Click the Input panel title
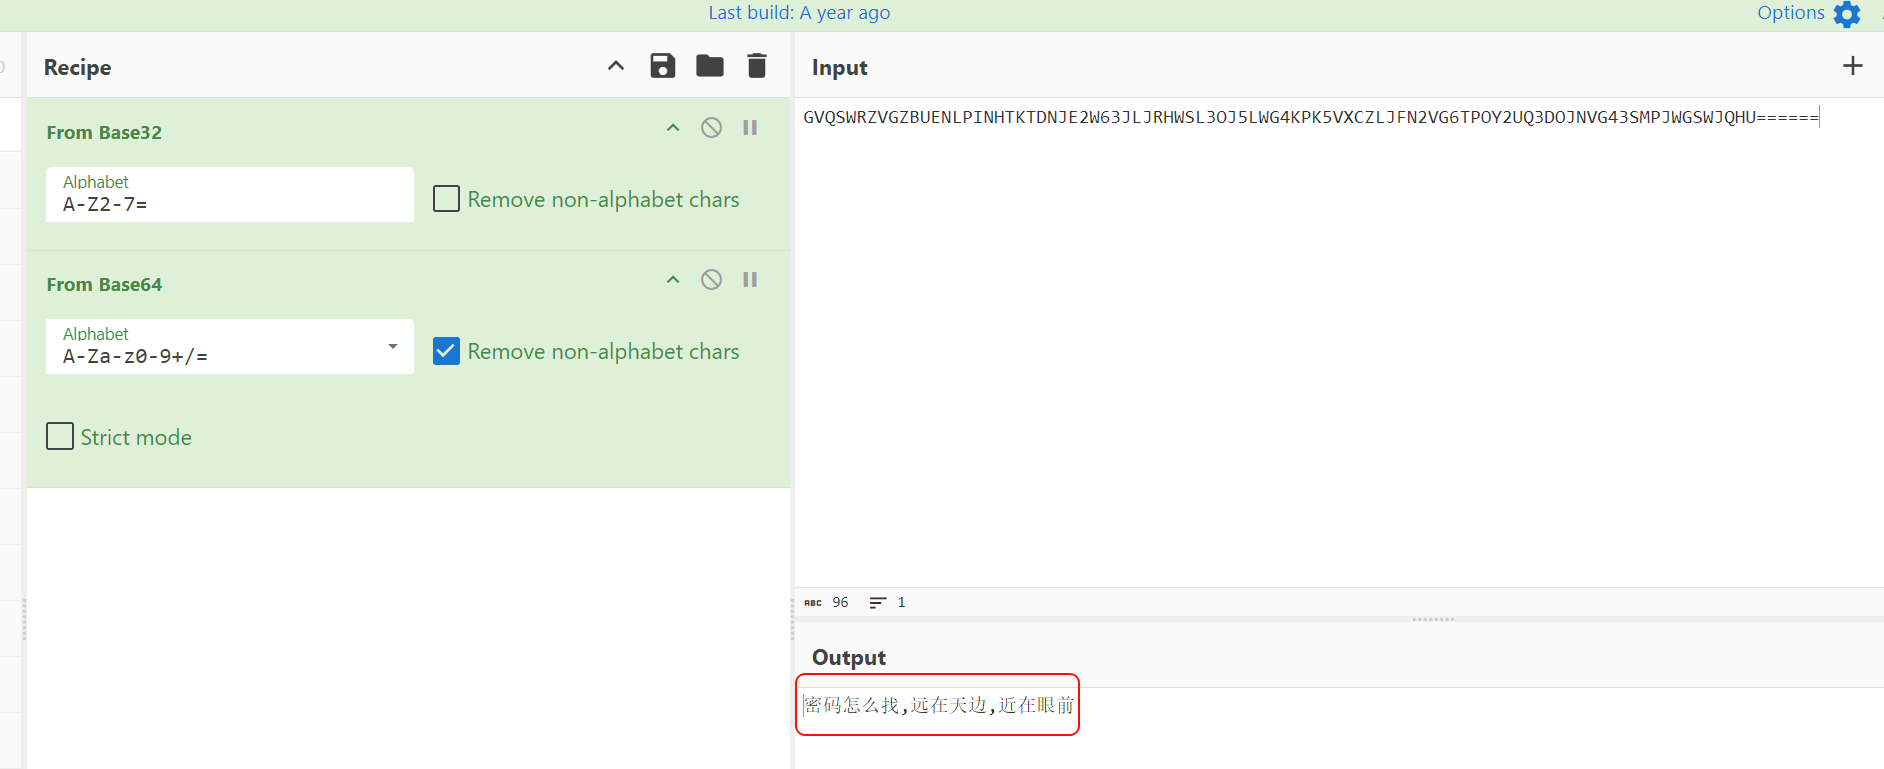 click(840, 67)
